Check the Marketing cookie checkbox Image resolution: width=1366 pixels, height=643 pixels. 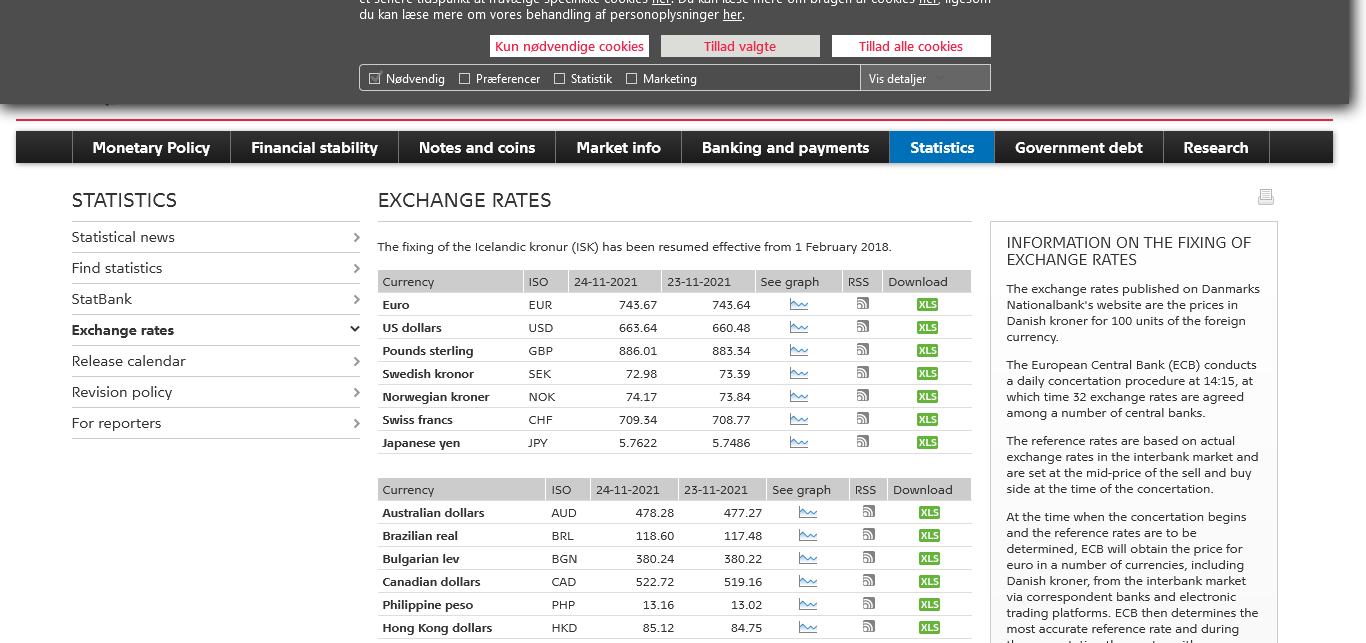pyautogui.click(x=632, y=79)
